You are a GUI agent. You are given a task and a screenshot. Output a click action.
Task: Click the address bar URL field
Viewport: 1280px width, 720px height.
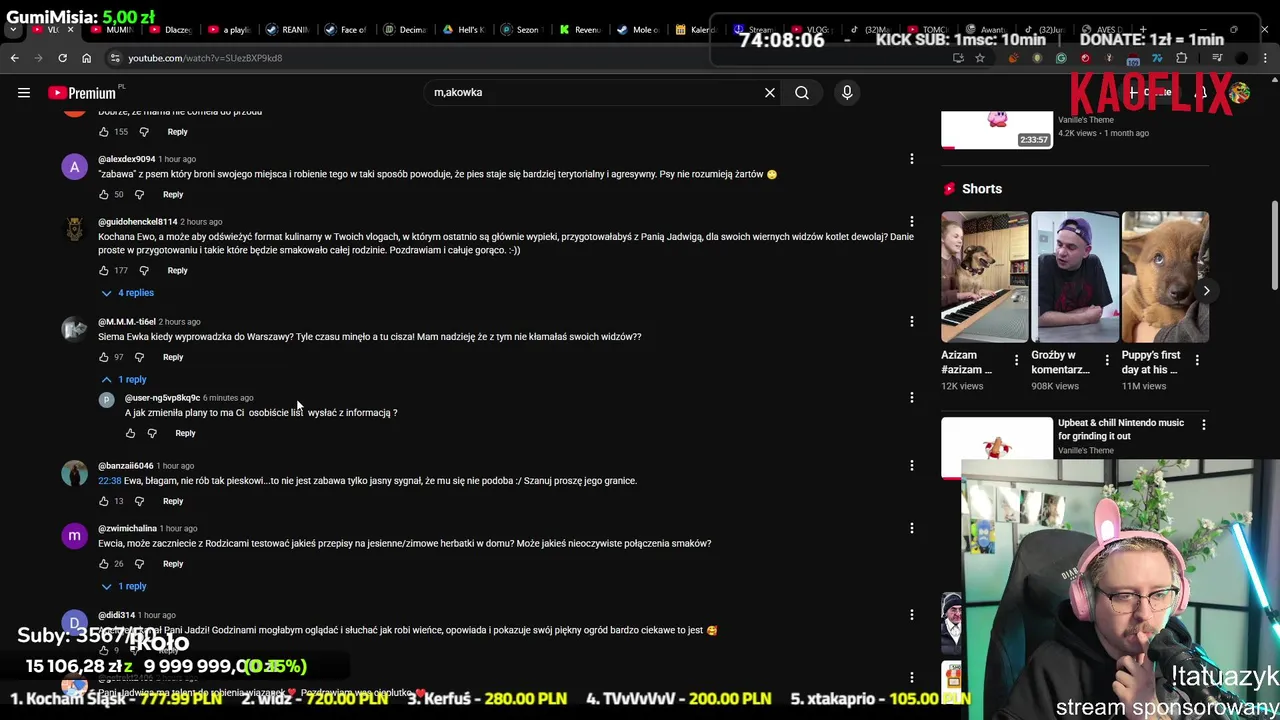(x=530, y=58)
